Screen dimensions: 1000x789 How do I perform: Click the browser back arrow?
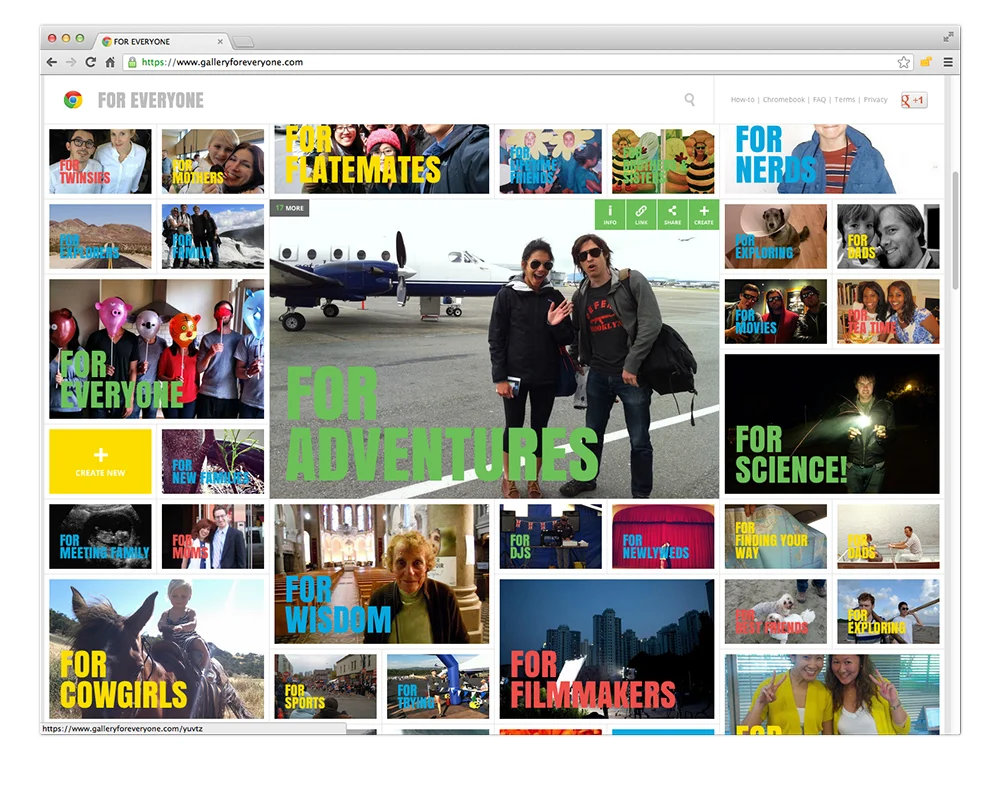pos(52,62)
